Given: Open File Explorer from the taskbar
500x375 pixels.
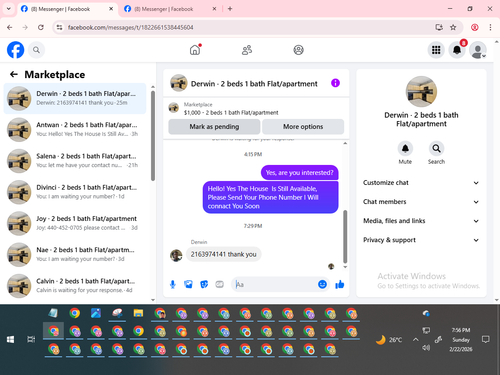Looking at the screenshot, I should pyautogui.click(x=138, y=313).
